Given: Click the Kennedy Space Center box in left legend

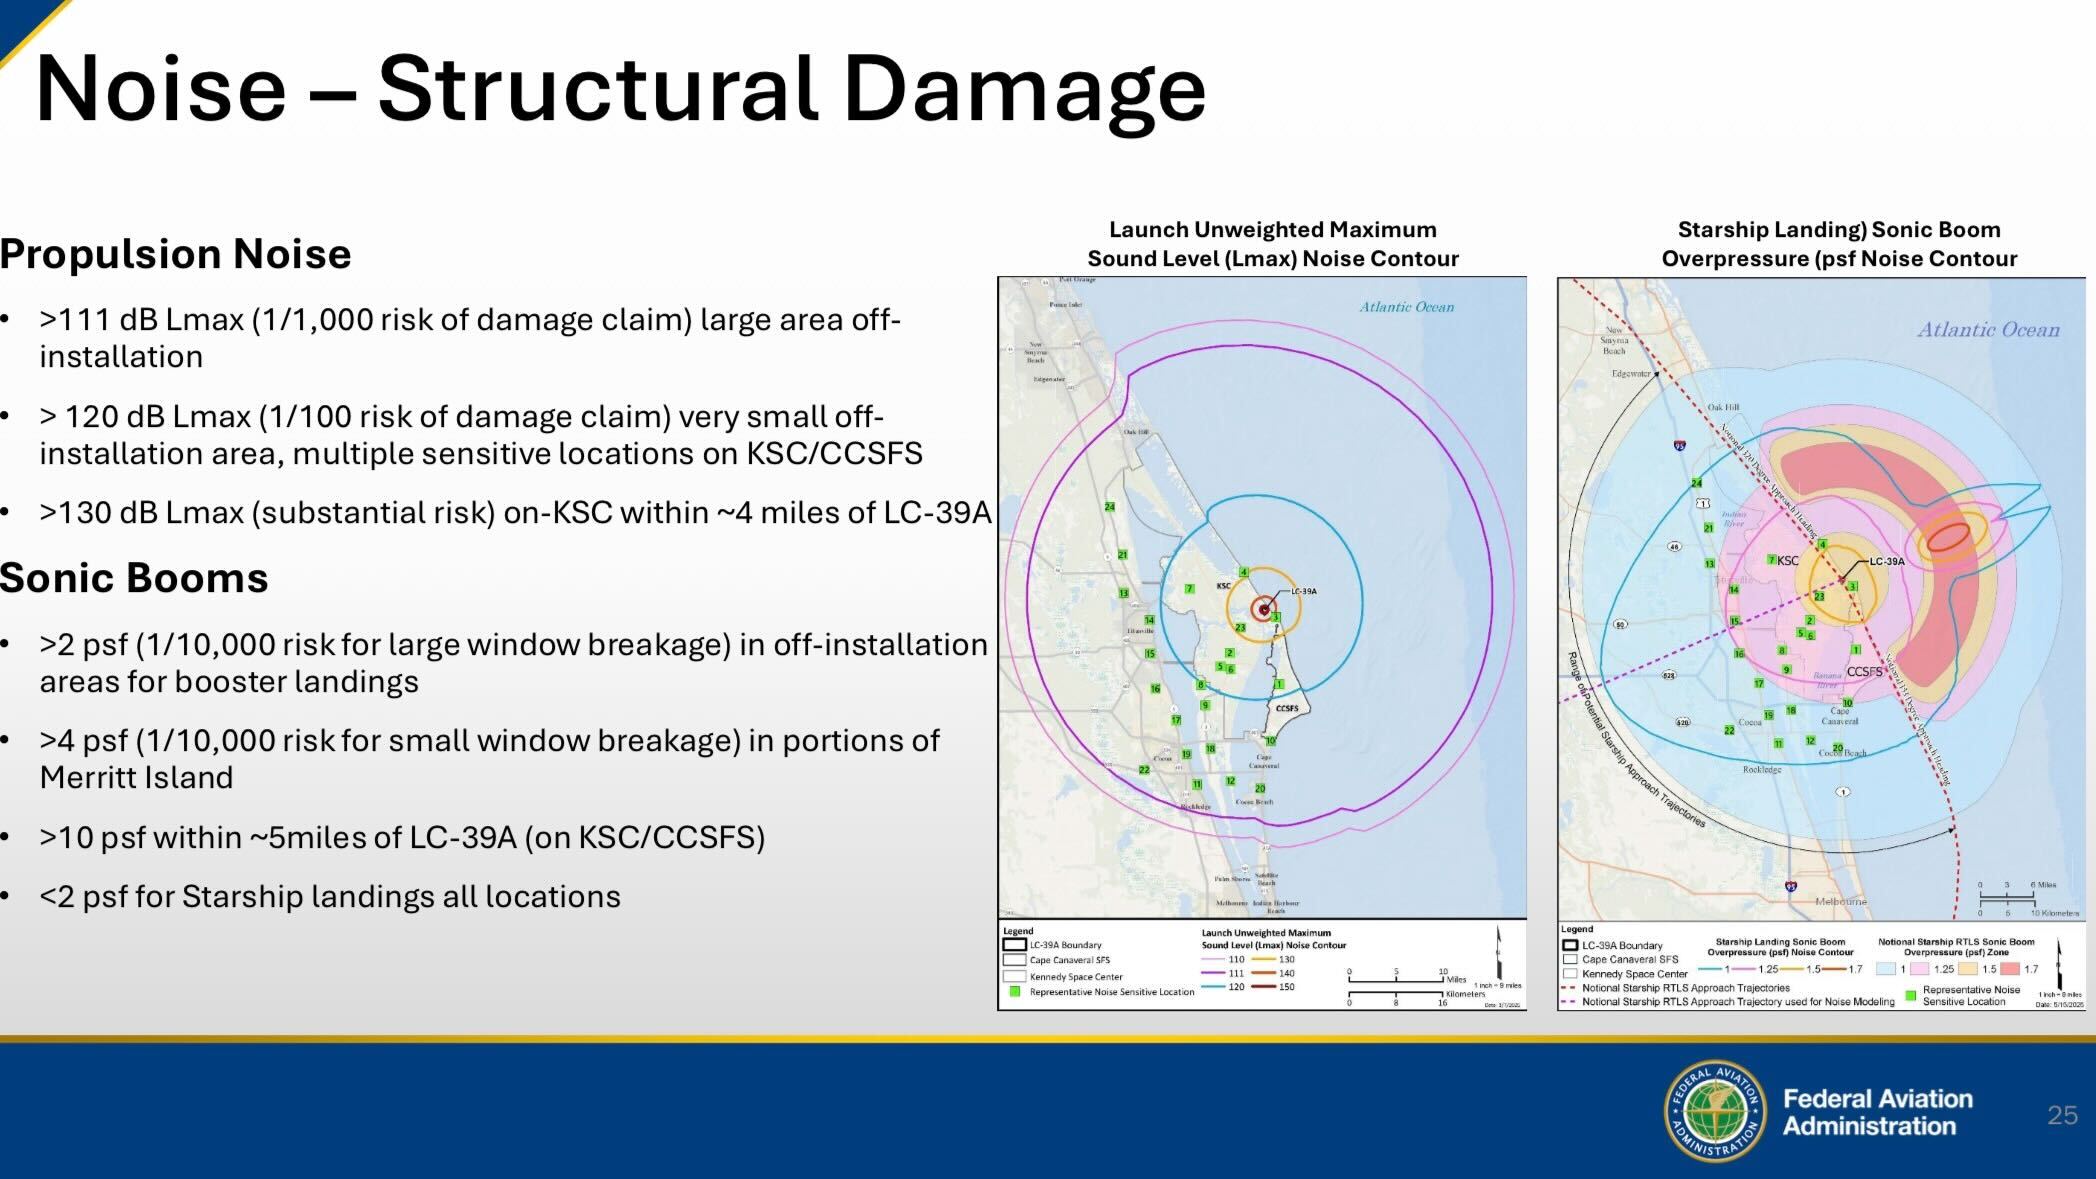Looking at the screenshot, I should 1015,976.
